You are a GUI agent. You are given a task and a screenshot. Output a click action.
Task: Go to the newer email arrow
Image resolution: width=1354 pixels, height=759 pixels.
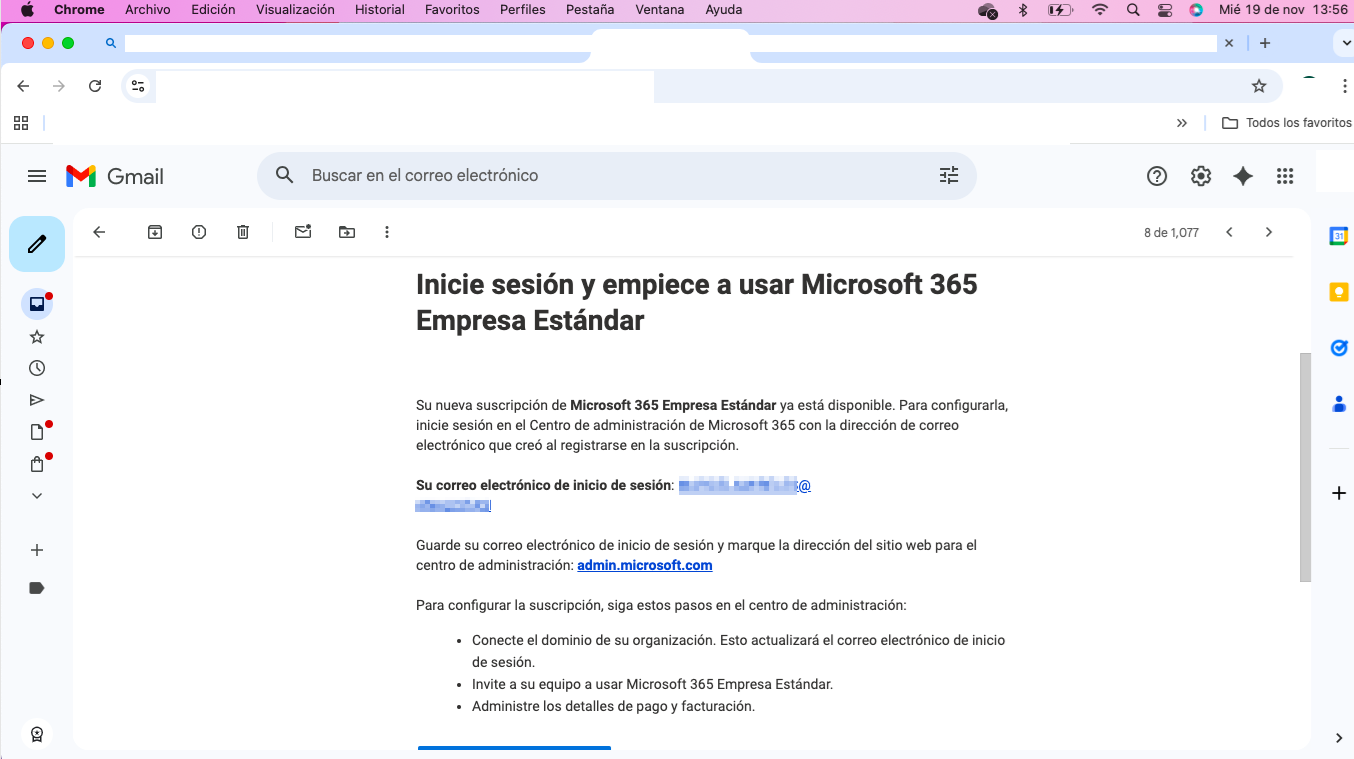(1229, 232)
